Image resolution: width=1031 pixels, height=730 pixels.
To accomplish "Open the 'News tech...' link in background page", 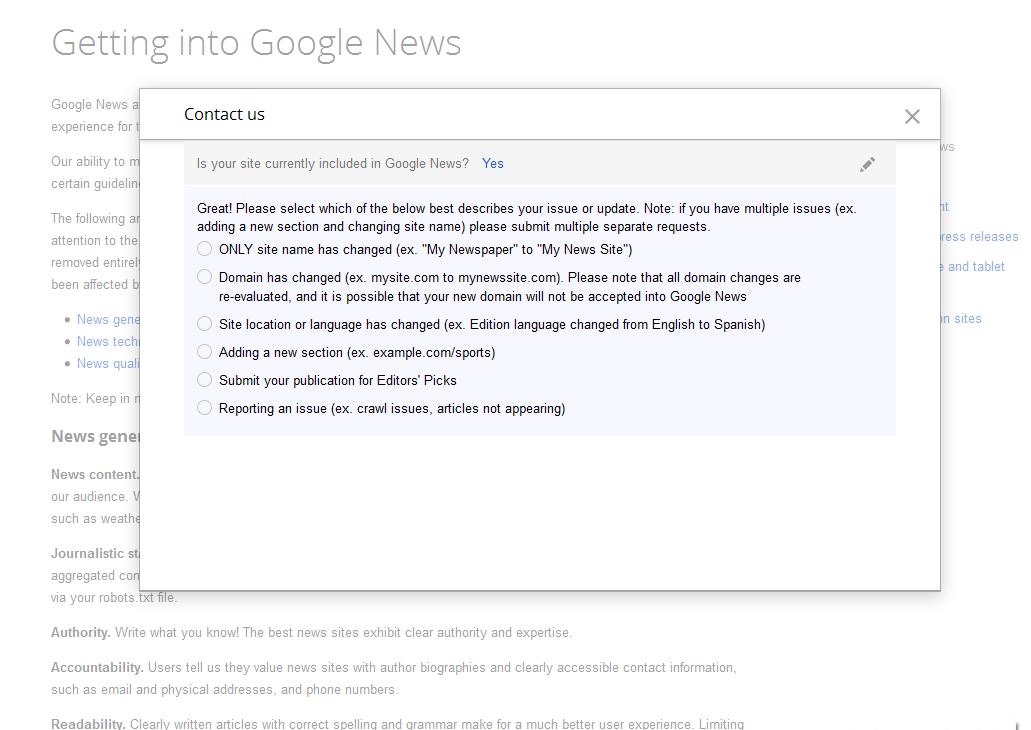I will 108,341.
